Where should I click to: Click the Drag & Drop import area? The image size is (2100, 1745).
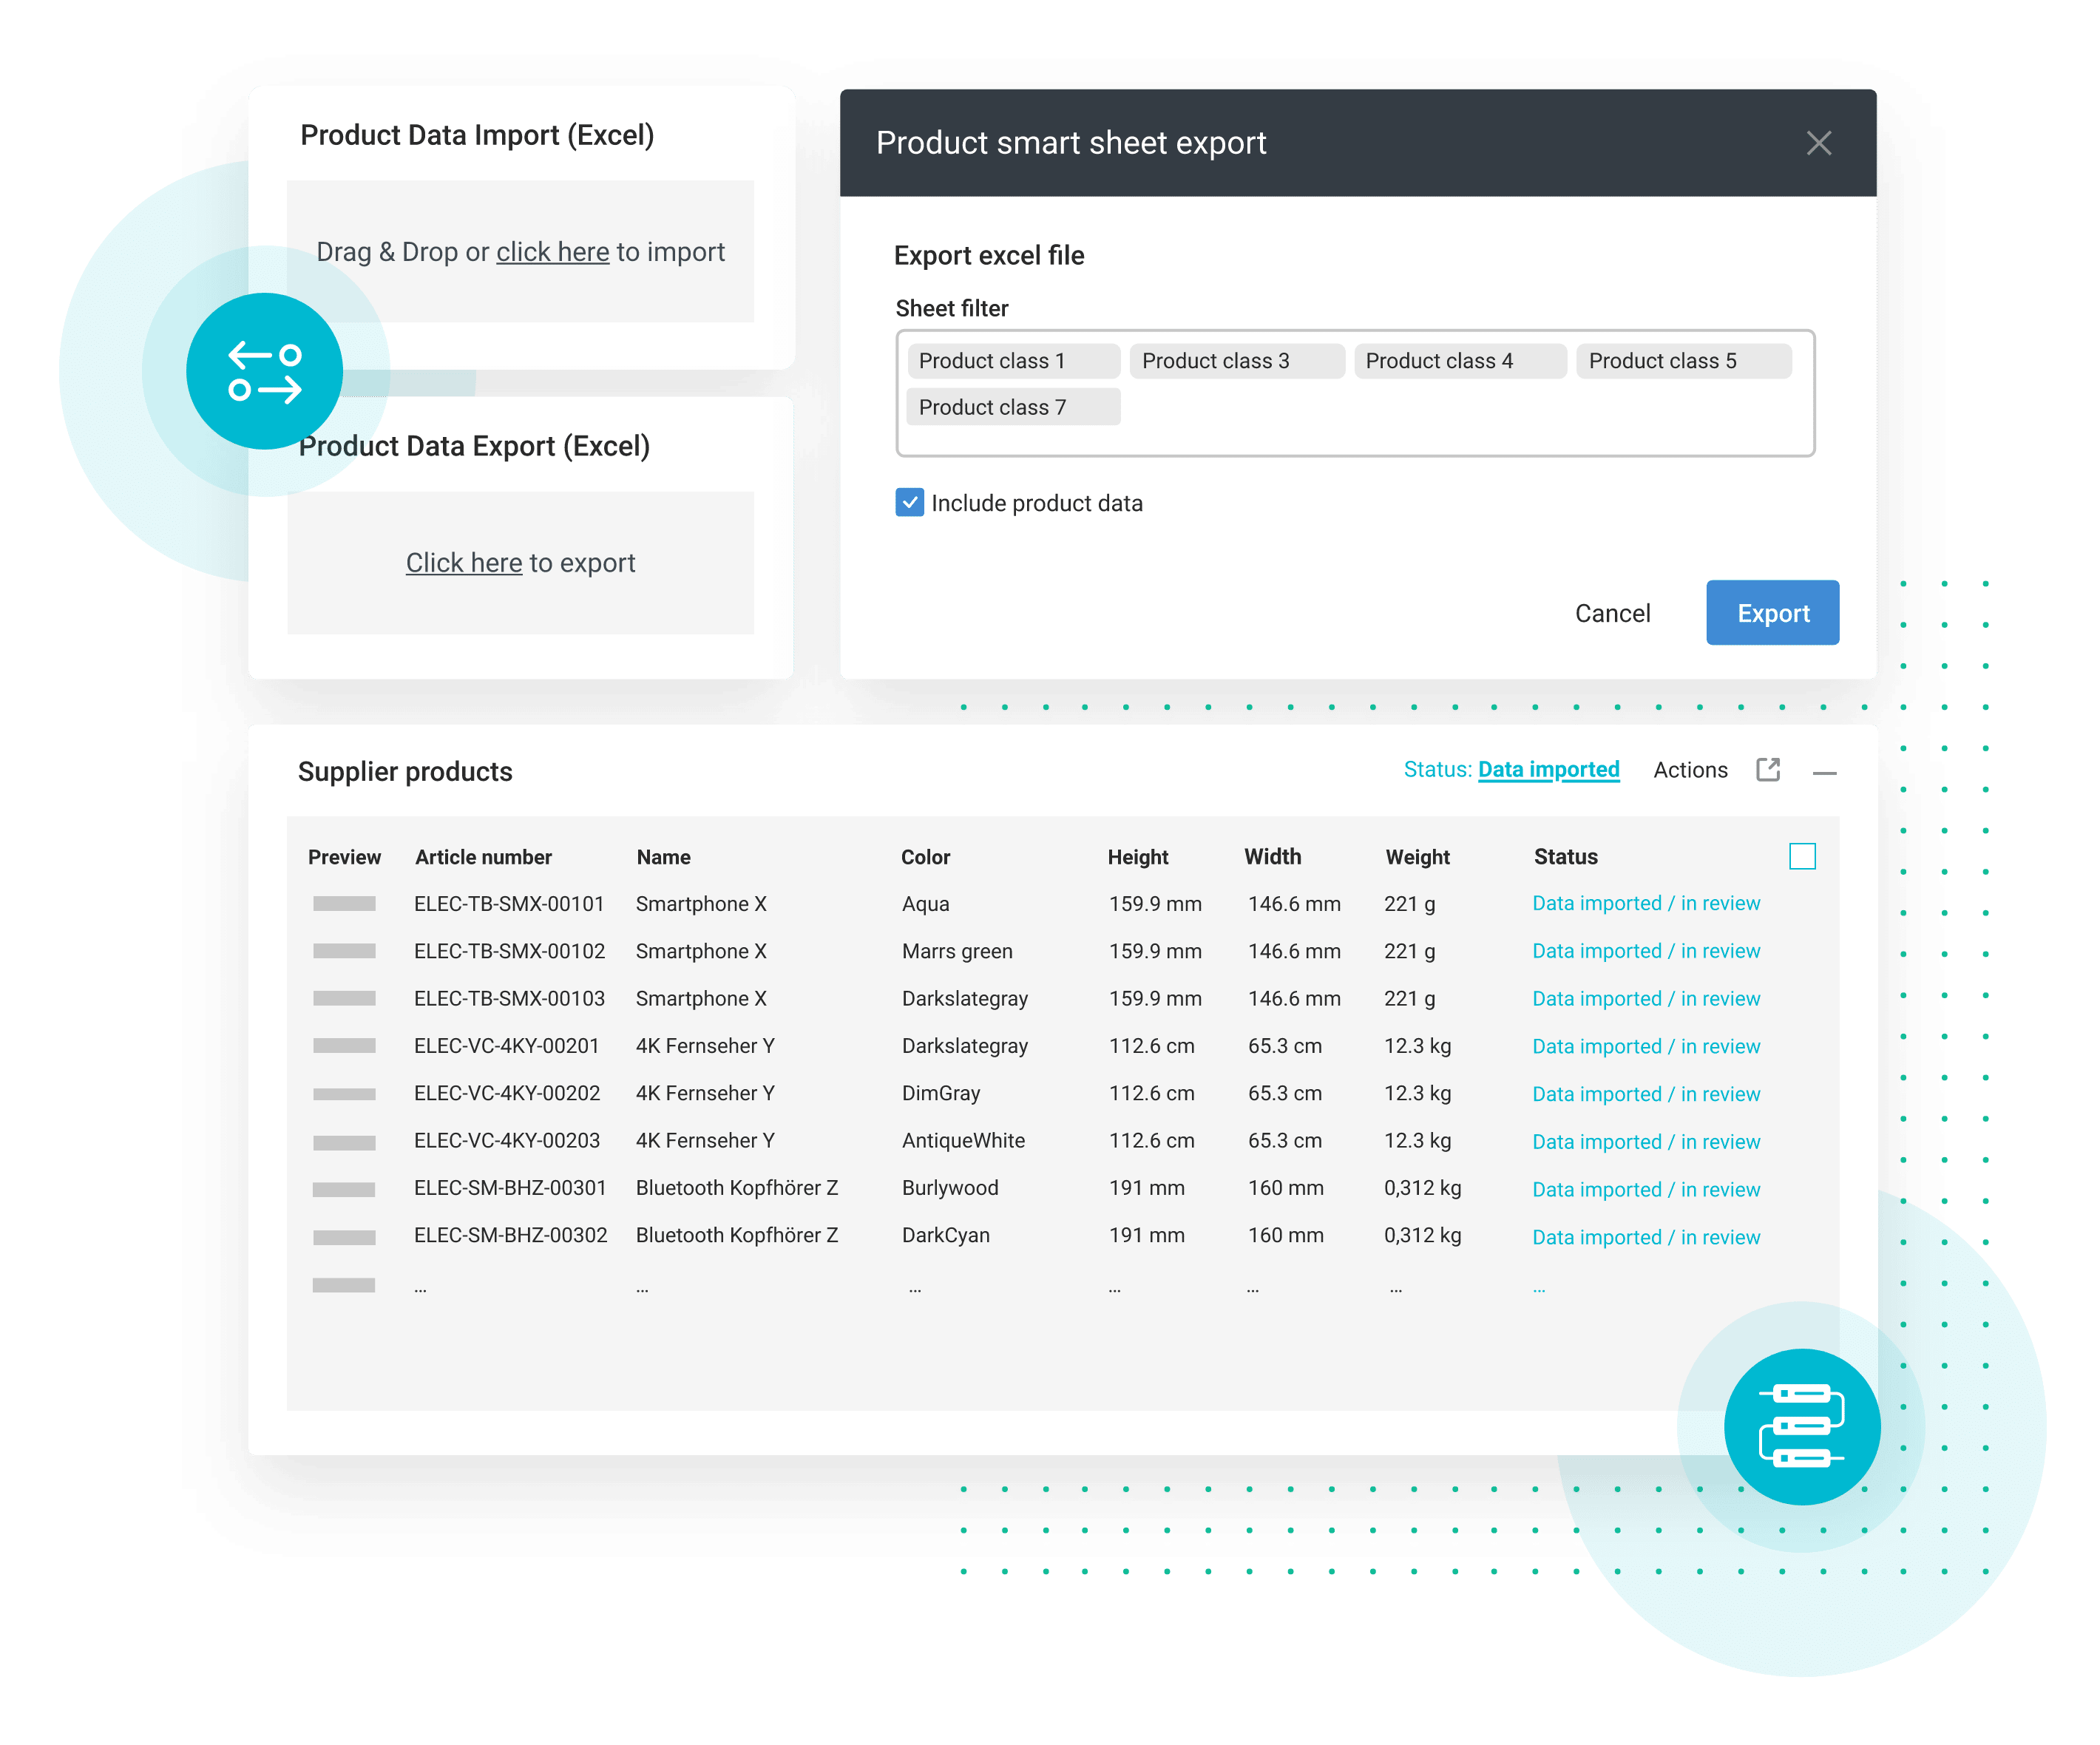[520, 252]
